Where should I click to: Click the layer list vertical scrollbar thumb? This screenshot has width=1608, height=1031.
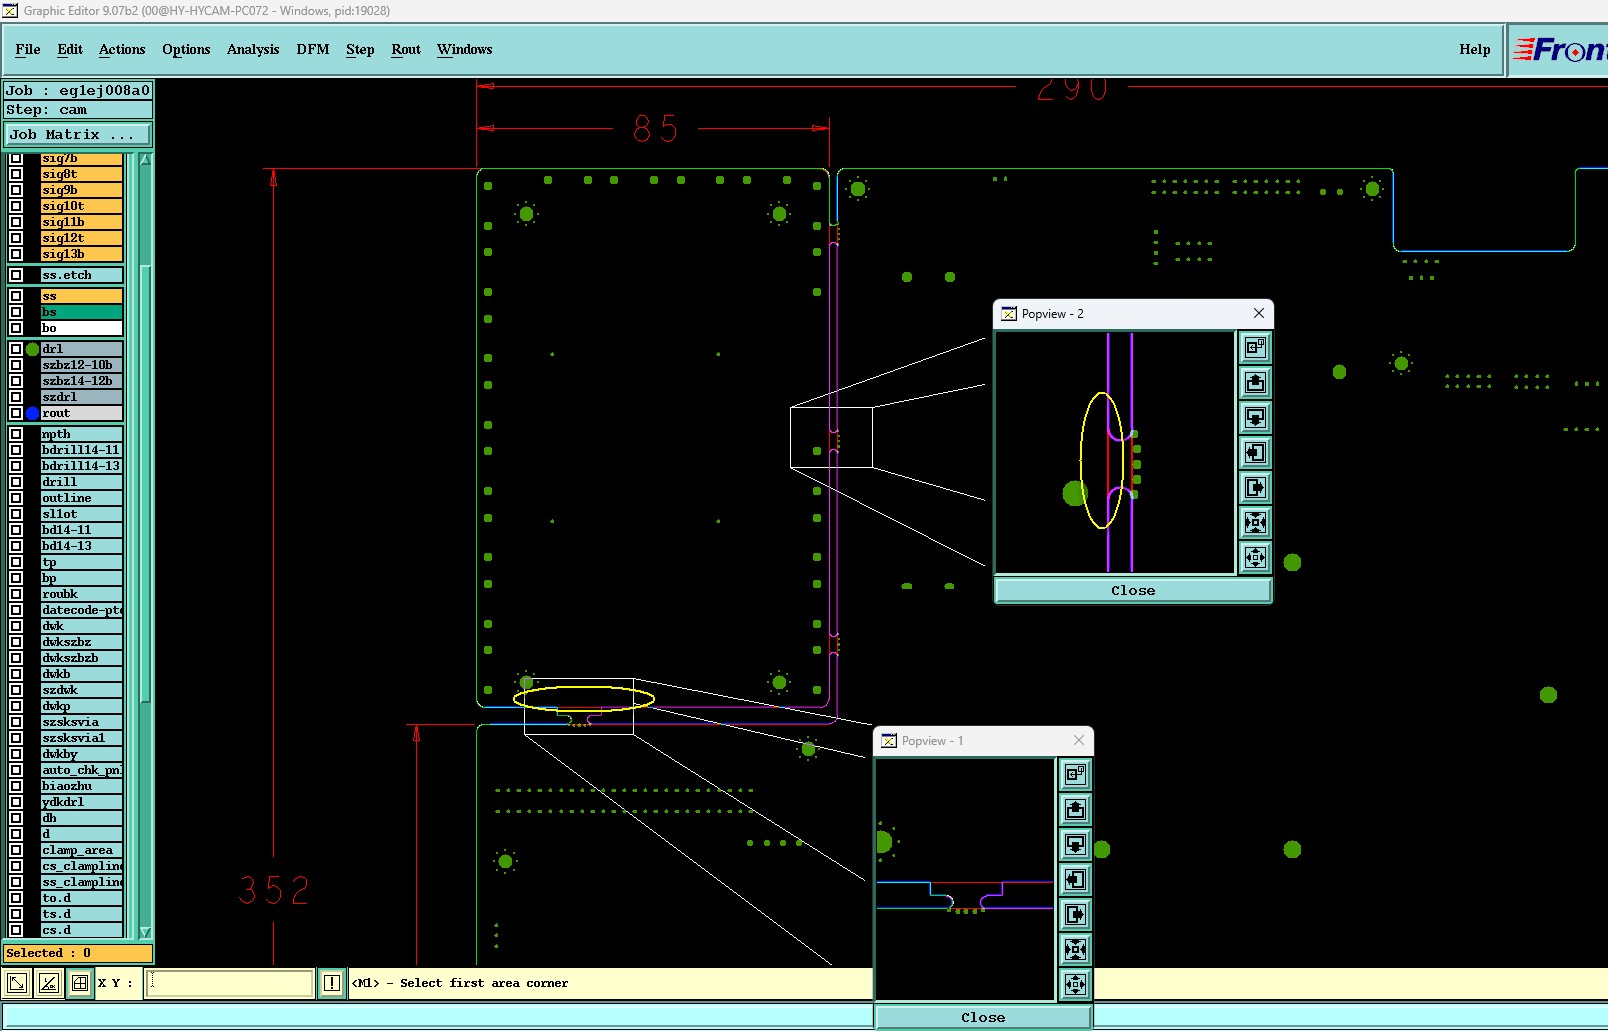point(145,482)
